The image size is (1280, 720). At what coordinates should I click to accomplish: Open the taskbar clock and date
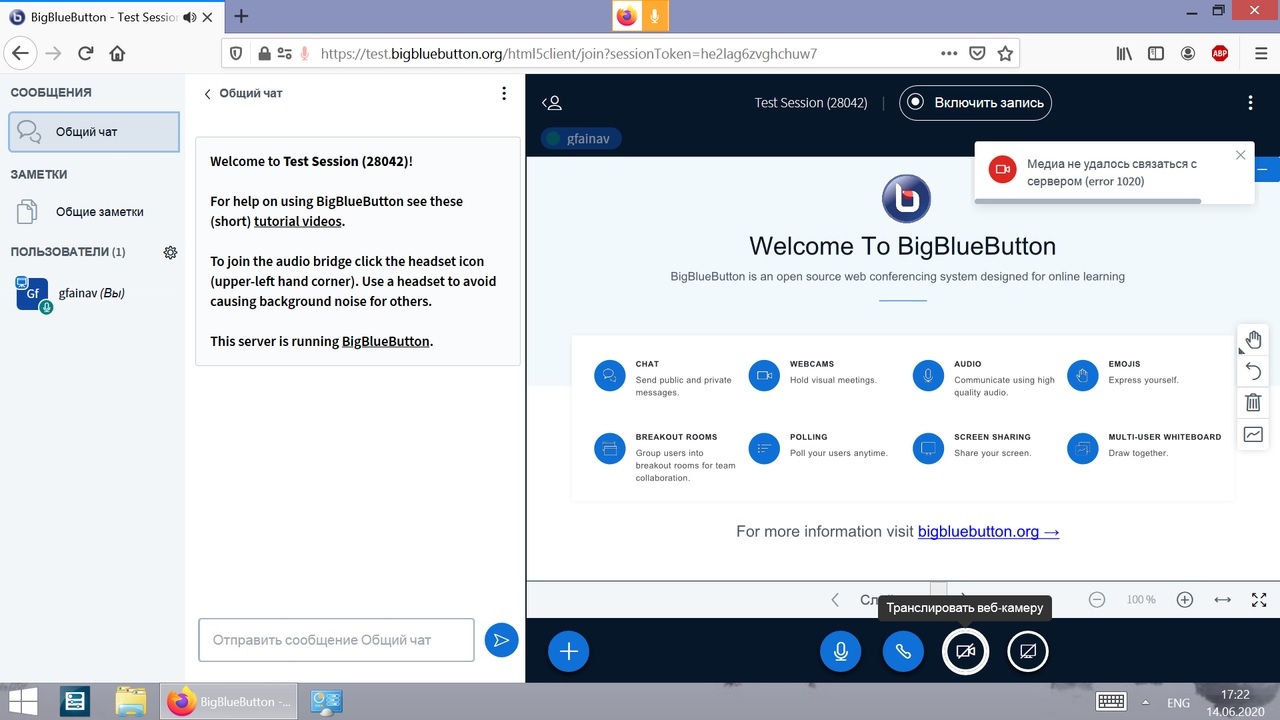point(1236,702)
